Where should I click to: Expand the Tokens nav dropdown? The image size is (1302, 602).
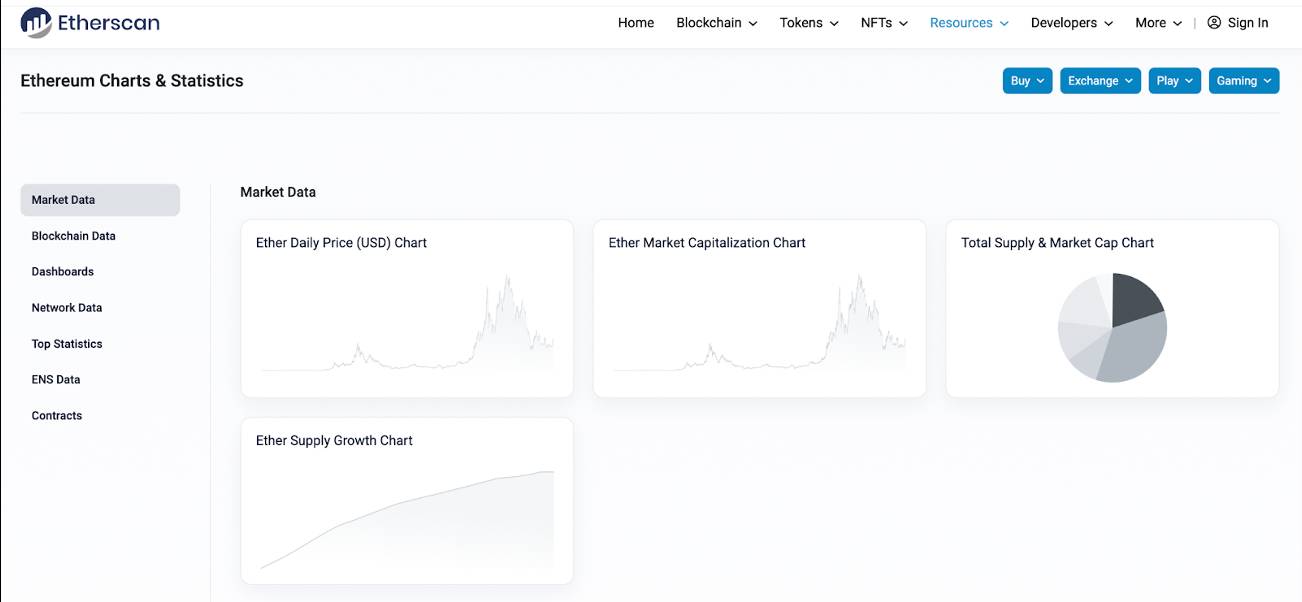point(809,22)
